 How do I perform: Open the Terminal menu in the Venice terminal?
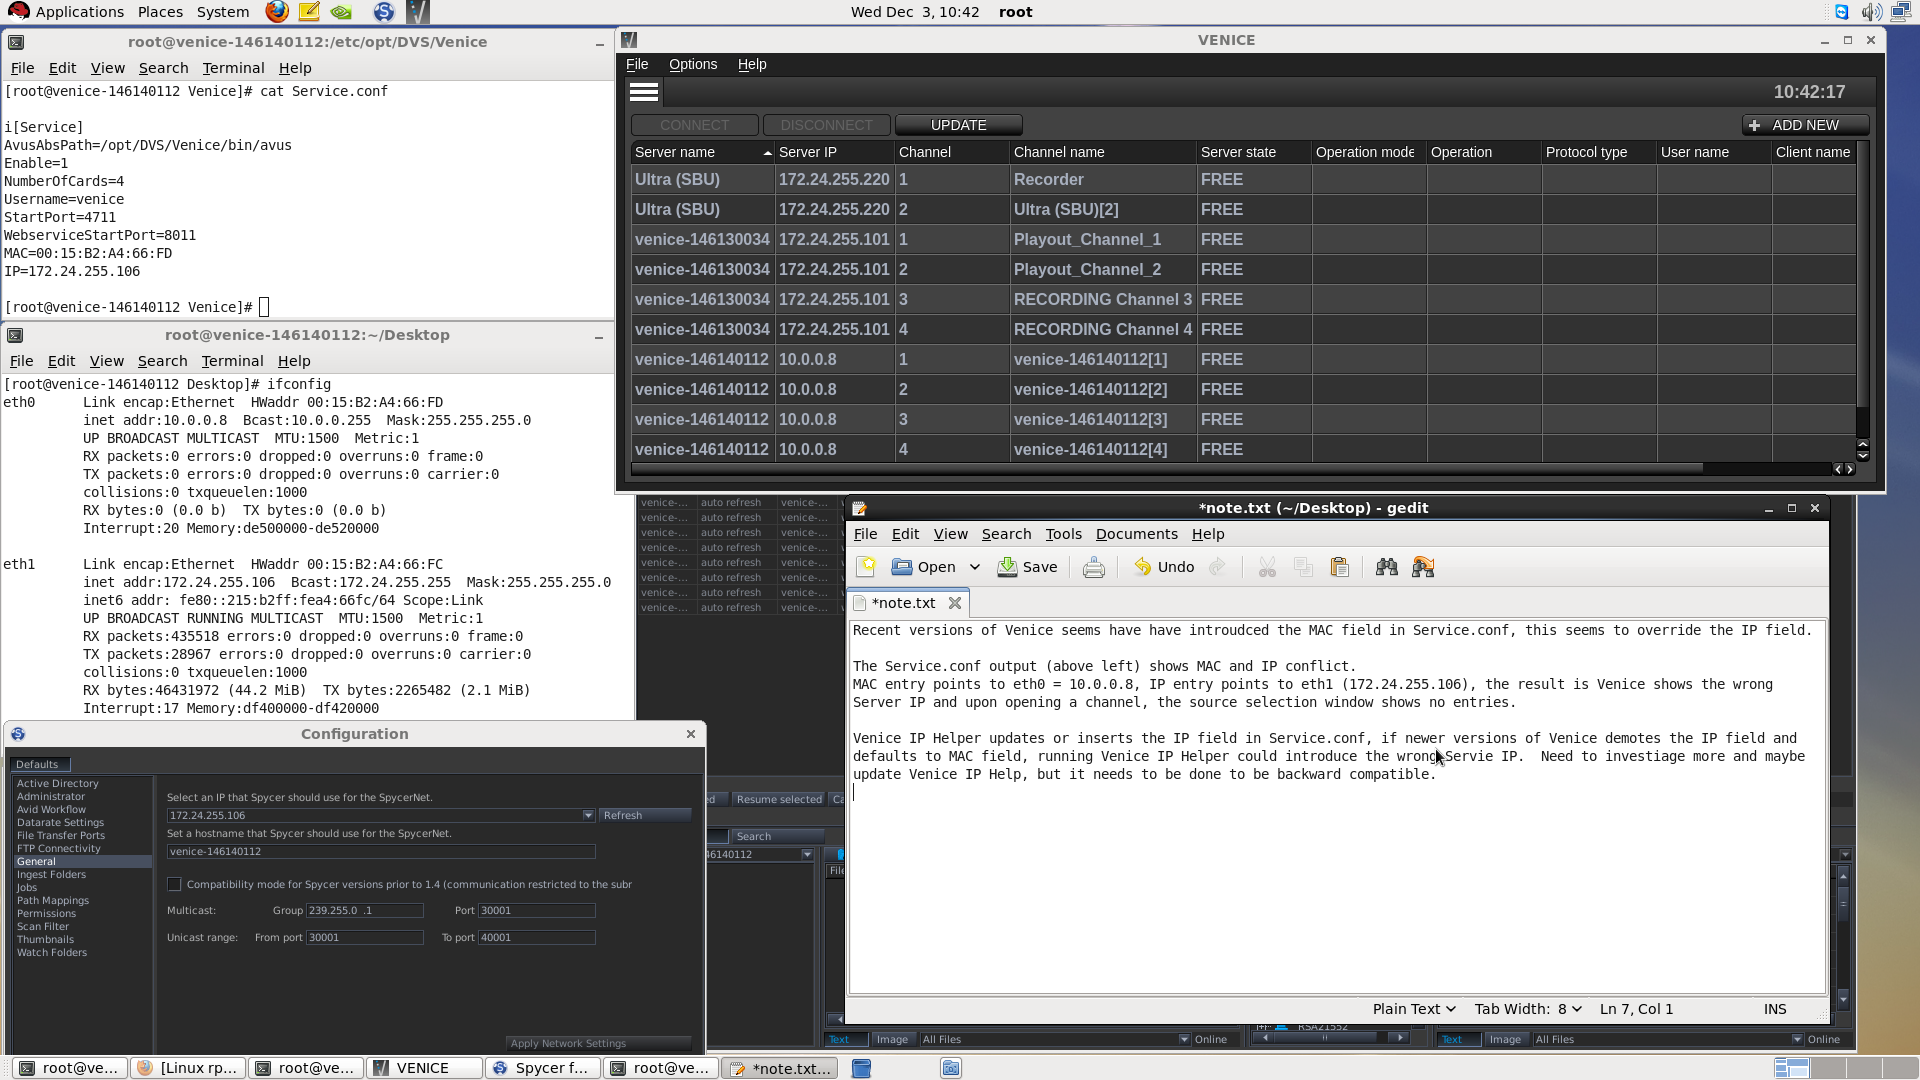click(x=233, y=68)
